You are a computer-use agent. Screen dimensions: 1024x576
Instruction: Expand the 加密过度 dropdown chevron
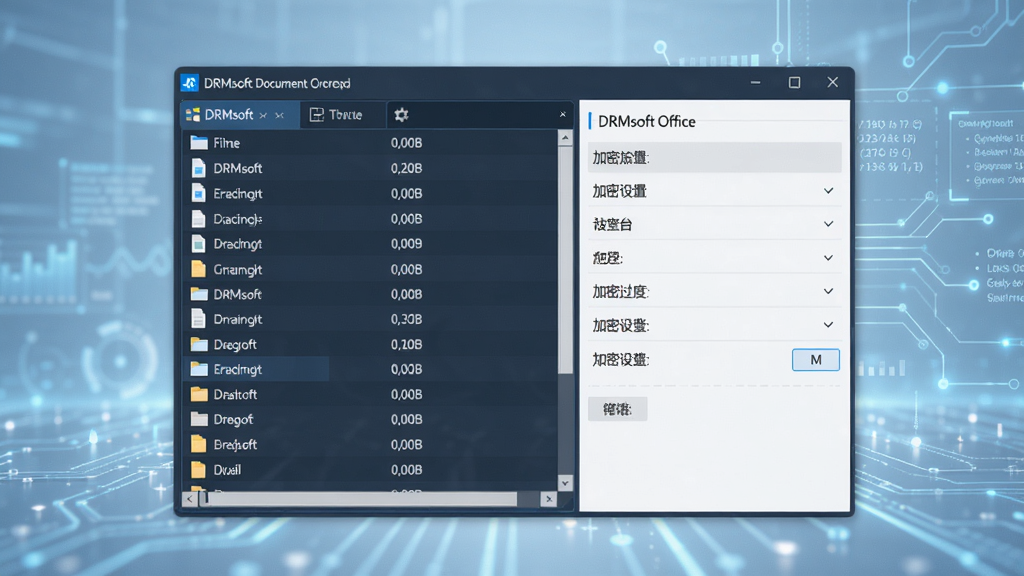click(x=828, y=291)
